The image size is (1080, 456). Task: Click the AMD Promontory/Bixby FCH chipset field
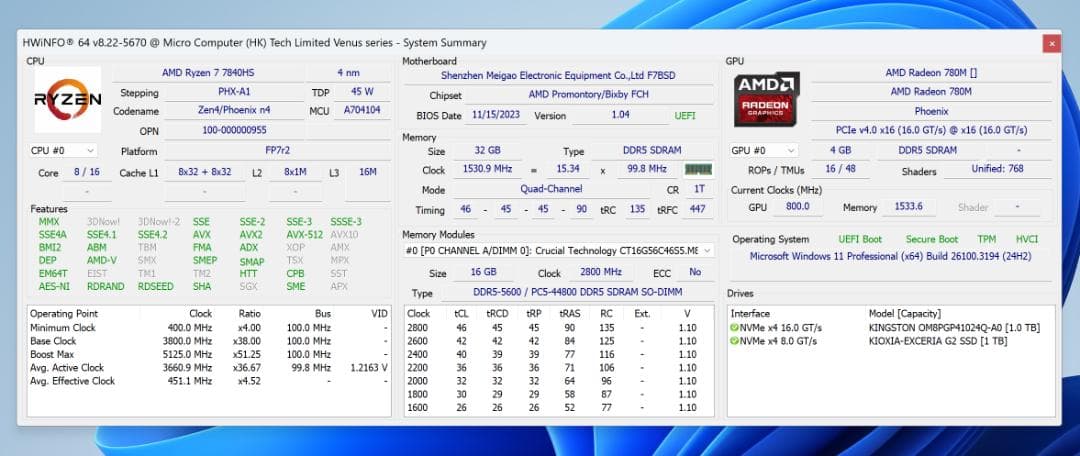[589, 94]
